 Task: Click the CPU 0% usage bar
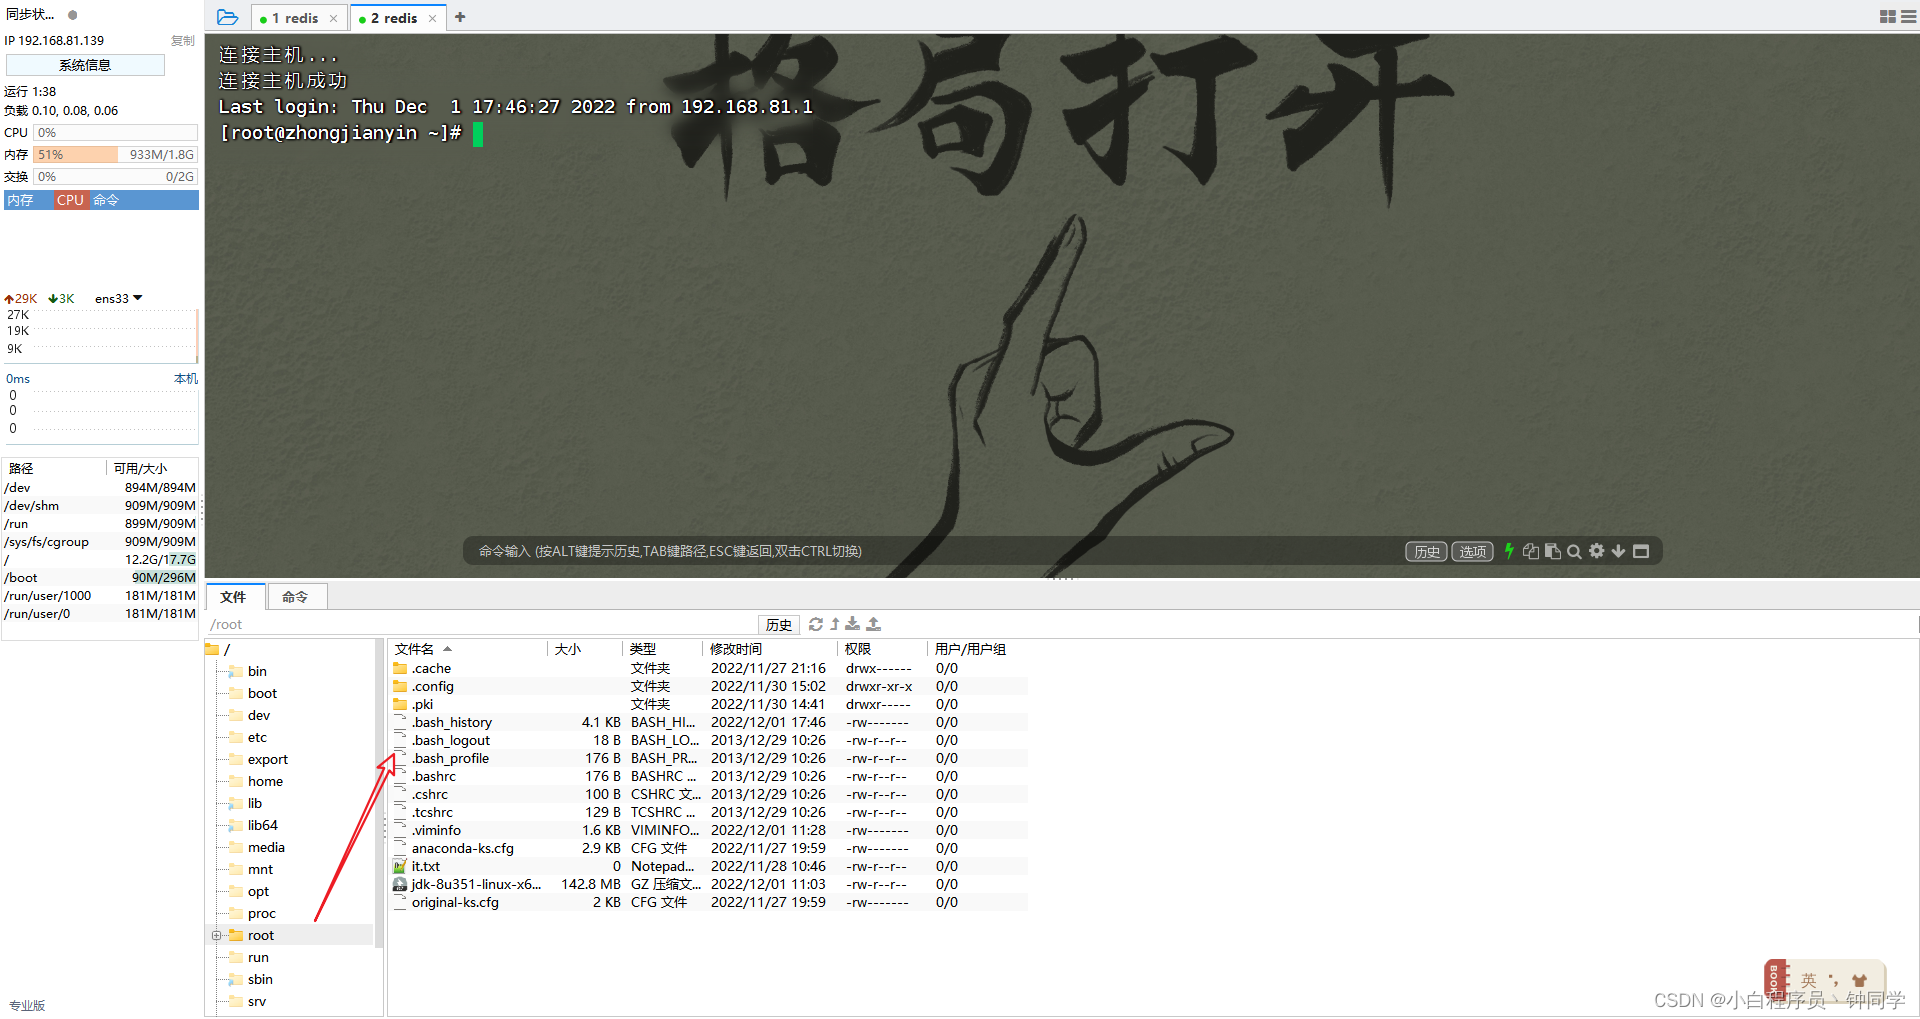116,133
